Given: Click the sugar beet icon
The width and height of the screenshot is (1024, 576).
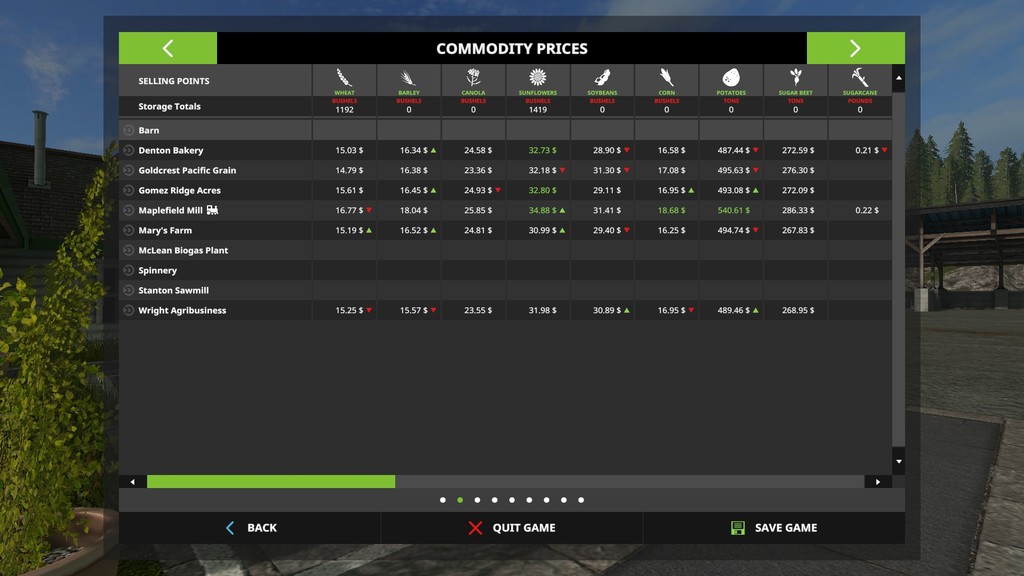Looking at the screenshot, I should (795, 78).
